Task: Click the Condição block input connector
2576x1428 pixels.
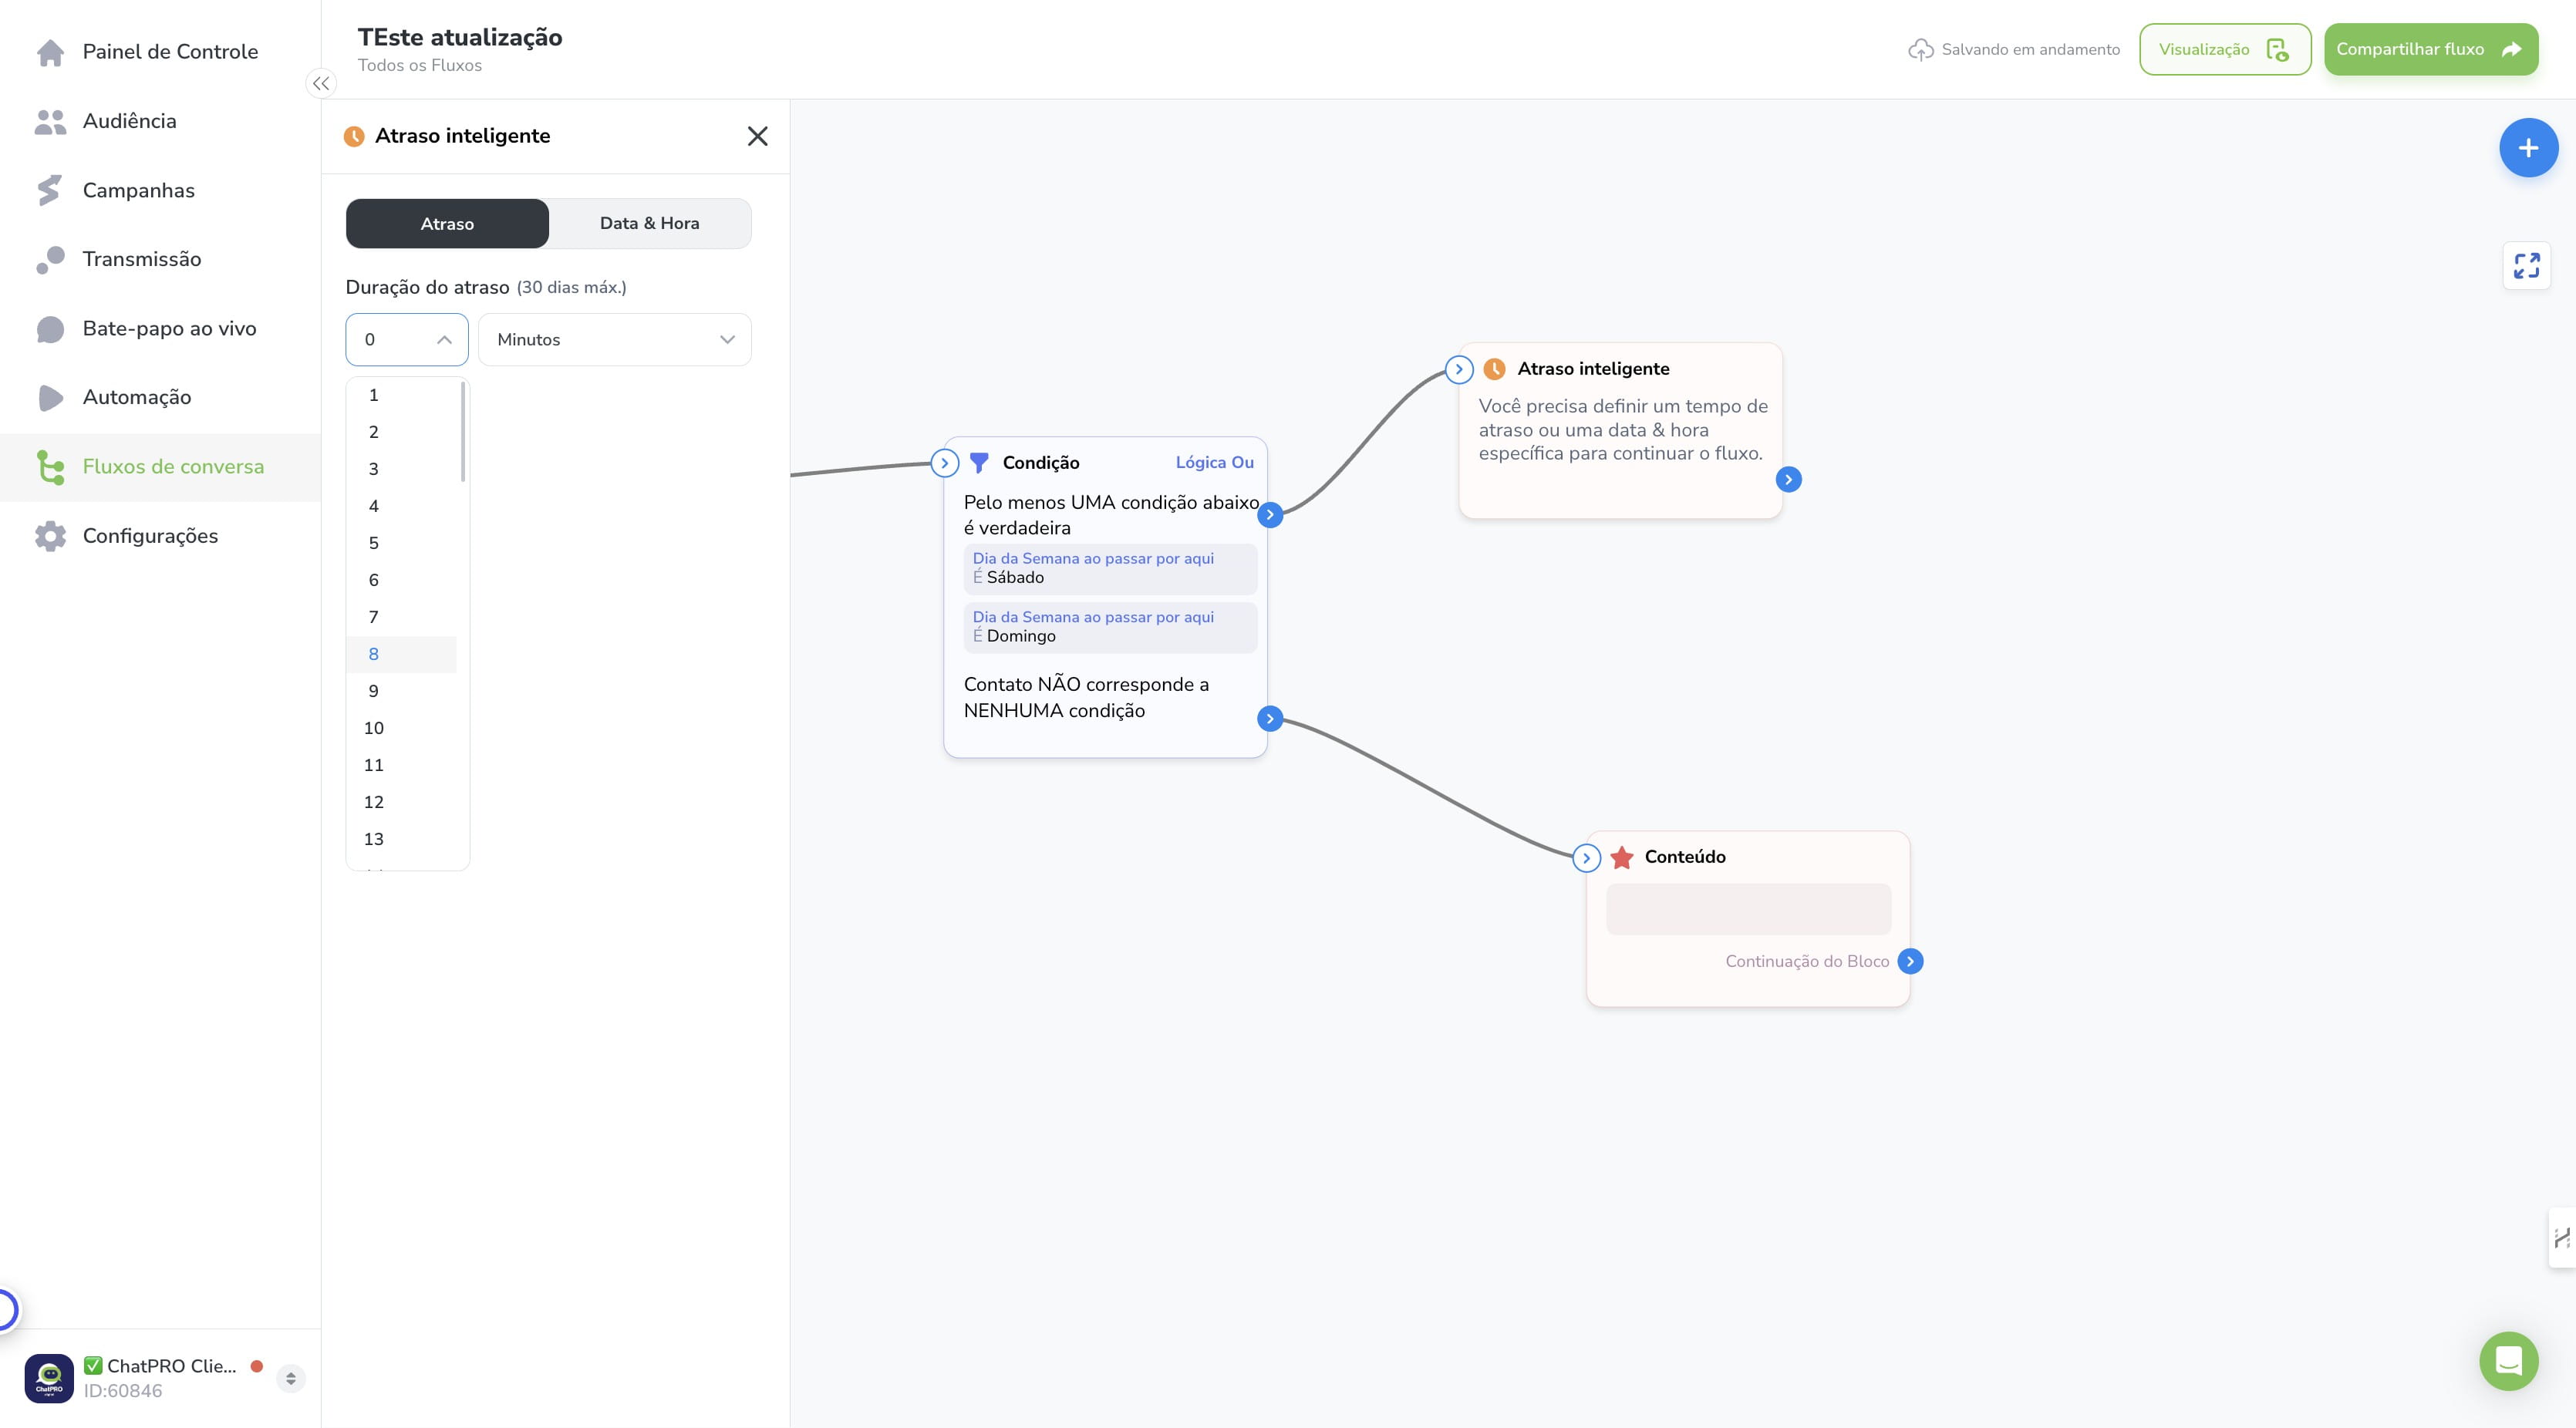Action: [x=944, y=463]
